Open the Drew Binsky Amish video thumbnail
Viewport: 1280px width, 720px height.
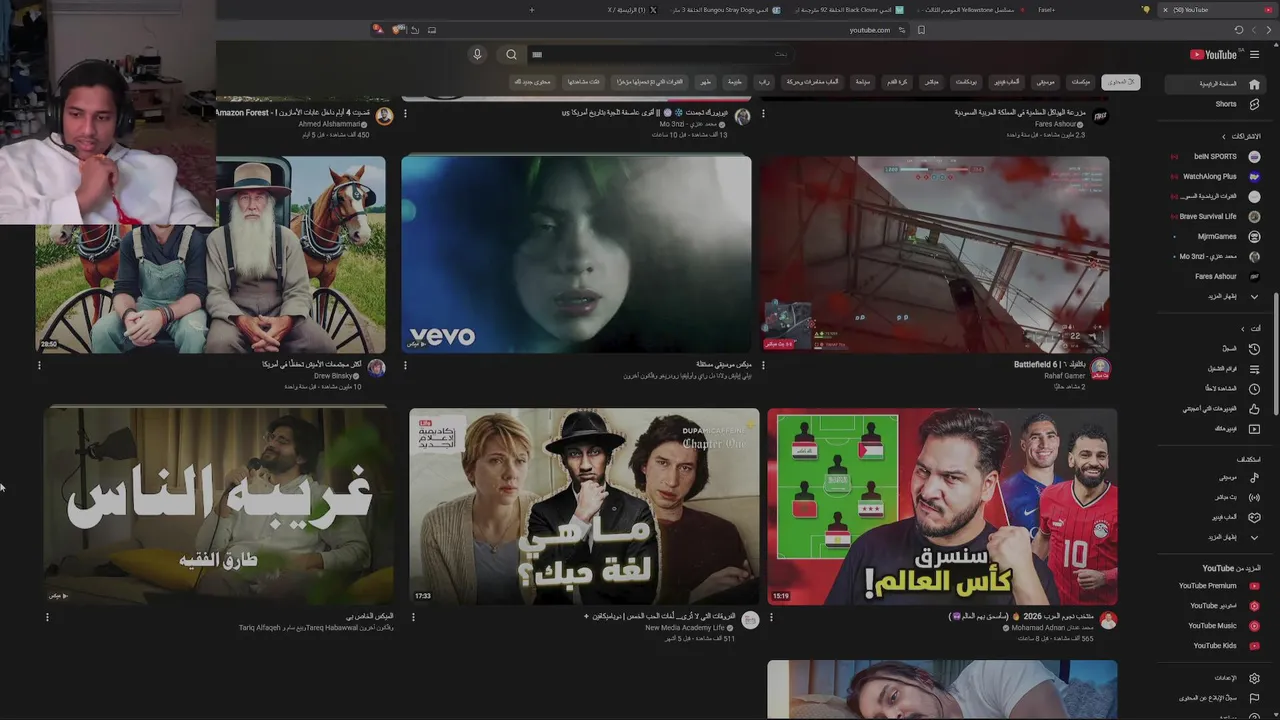(x=210, y=254)
